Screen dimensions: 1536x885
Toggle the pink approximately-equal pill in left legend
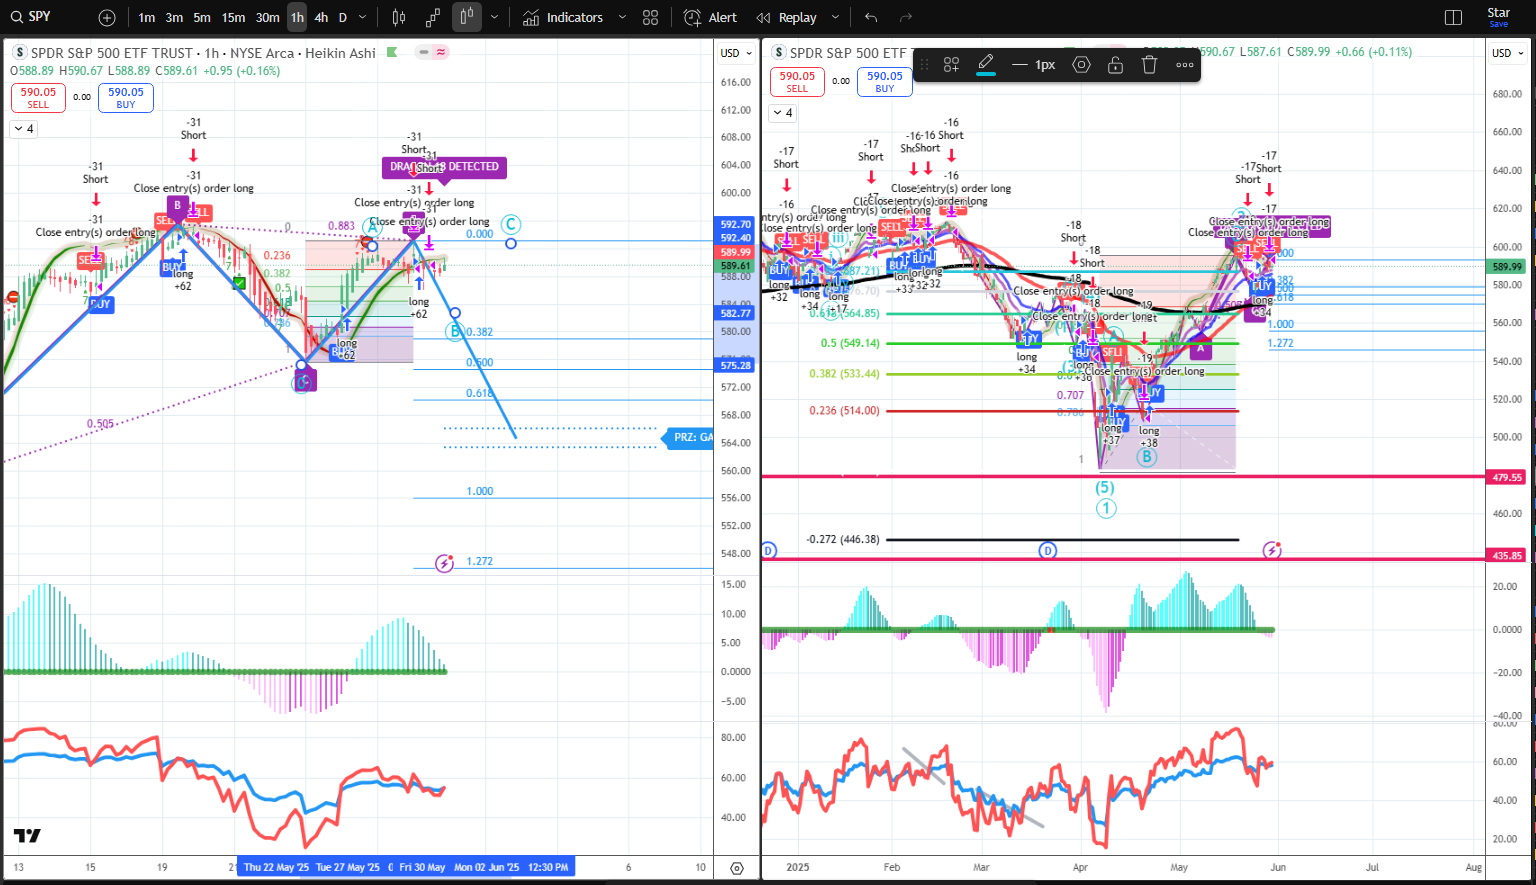pyautogui.click(x=441, y=52)
